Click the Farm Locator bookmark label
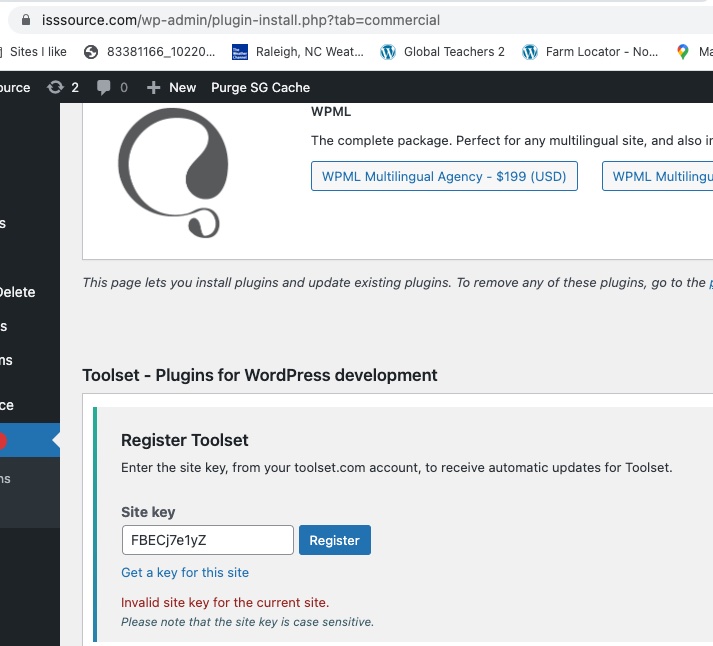 [x=602, y=52]
